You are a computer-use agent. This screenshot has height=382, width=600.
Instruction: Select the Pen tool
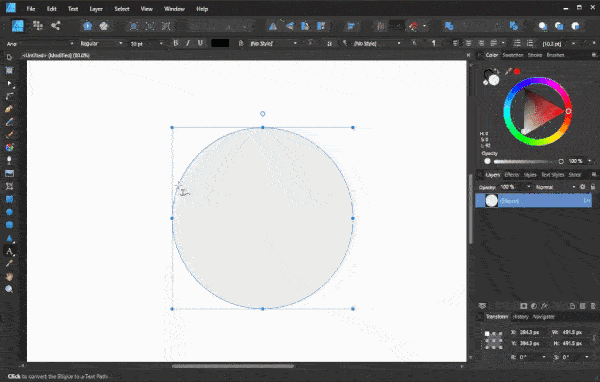(x=10, y=109)
